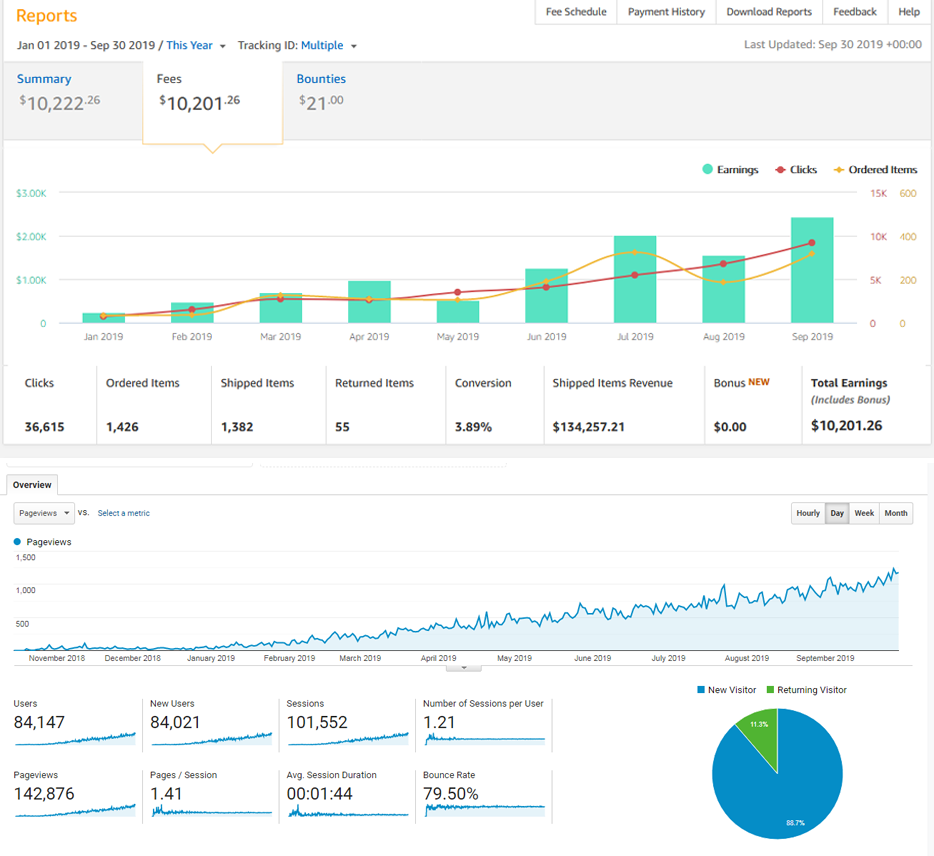Click the Select a metric link

(x=122, y=512)
